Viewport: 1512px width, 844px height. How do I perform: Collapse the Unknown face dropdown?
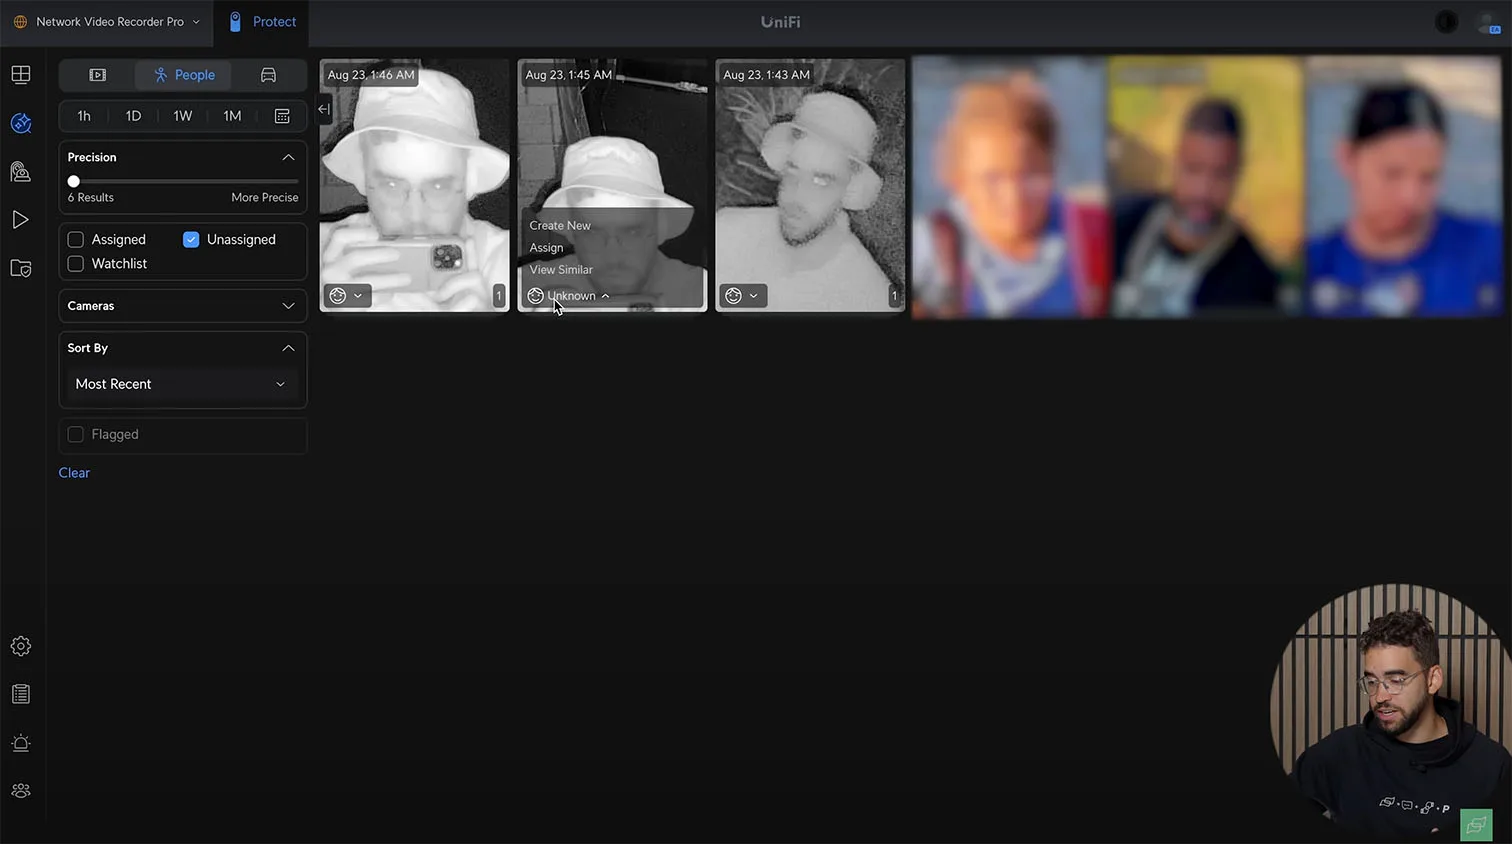pyautogui.click(x=569, y=296)
